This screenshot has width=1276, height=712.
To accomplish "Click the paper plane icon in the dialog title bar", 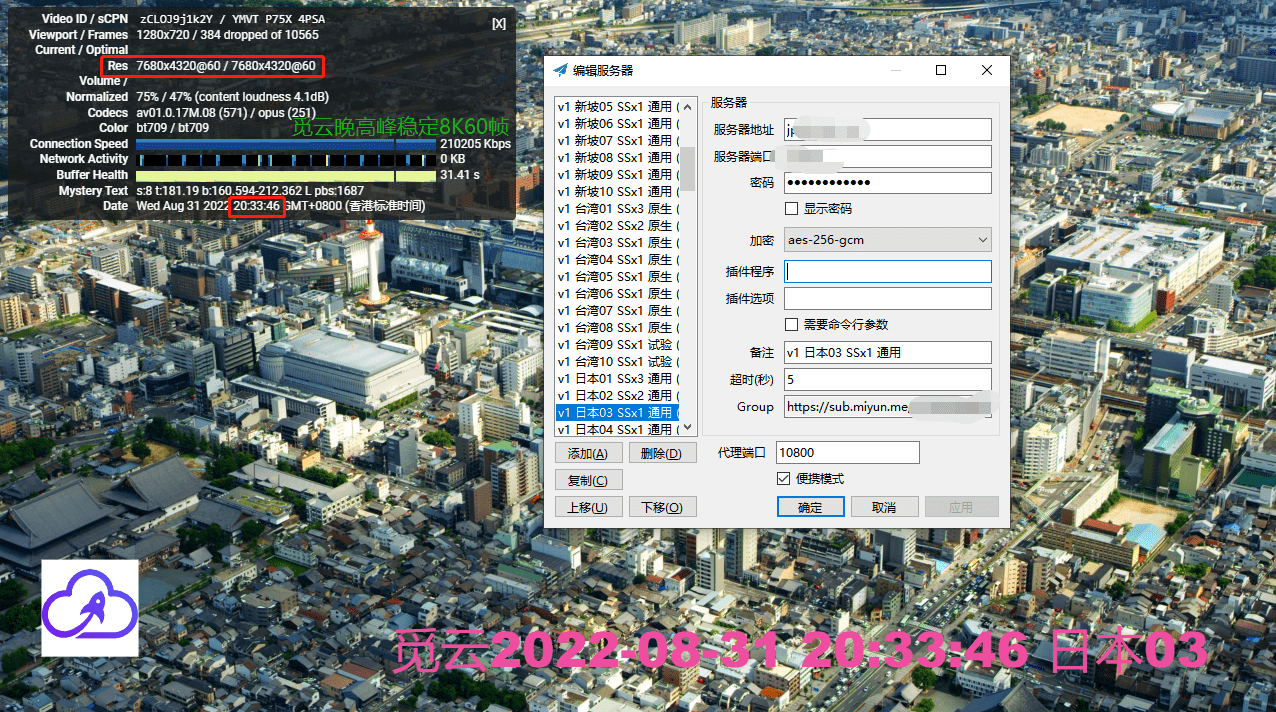I will (x=560, y=70).
